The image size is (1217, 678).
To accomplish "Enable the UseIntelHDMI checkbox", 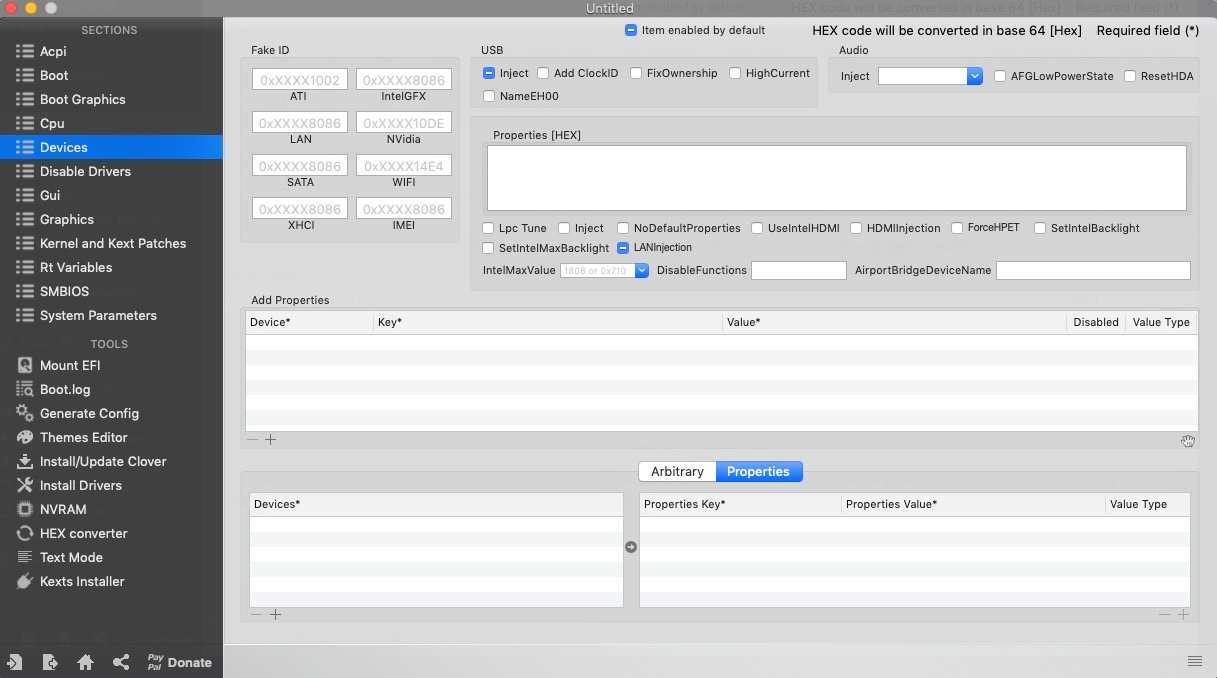I will pyautogui.click(x=757, y=228).
